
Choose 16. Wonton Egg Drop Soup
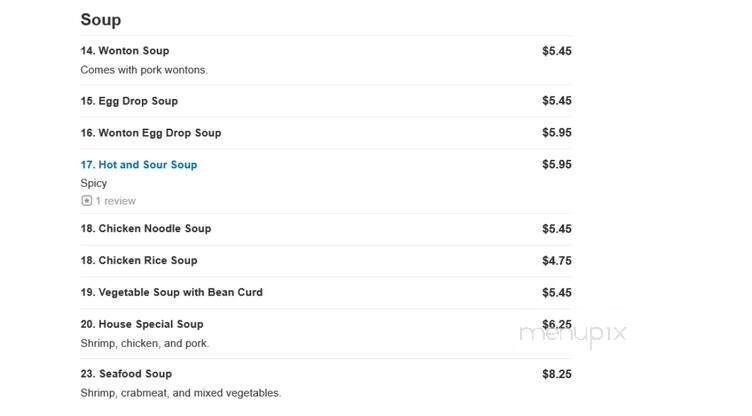point(151,133)
